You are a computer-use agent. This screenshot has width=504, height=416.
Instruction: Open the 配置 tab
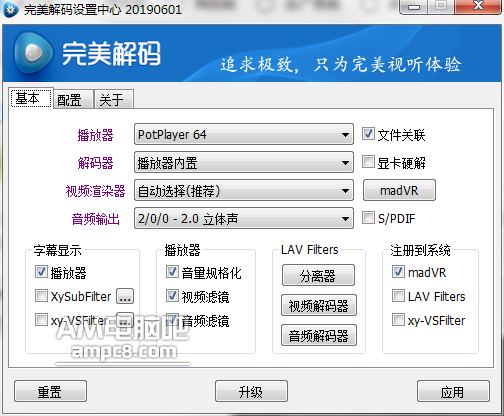73,99
